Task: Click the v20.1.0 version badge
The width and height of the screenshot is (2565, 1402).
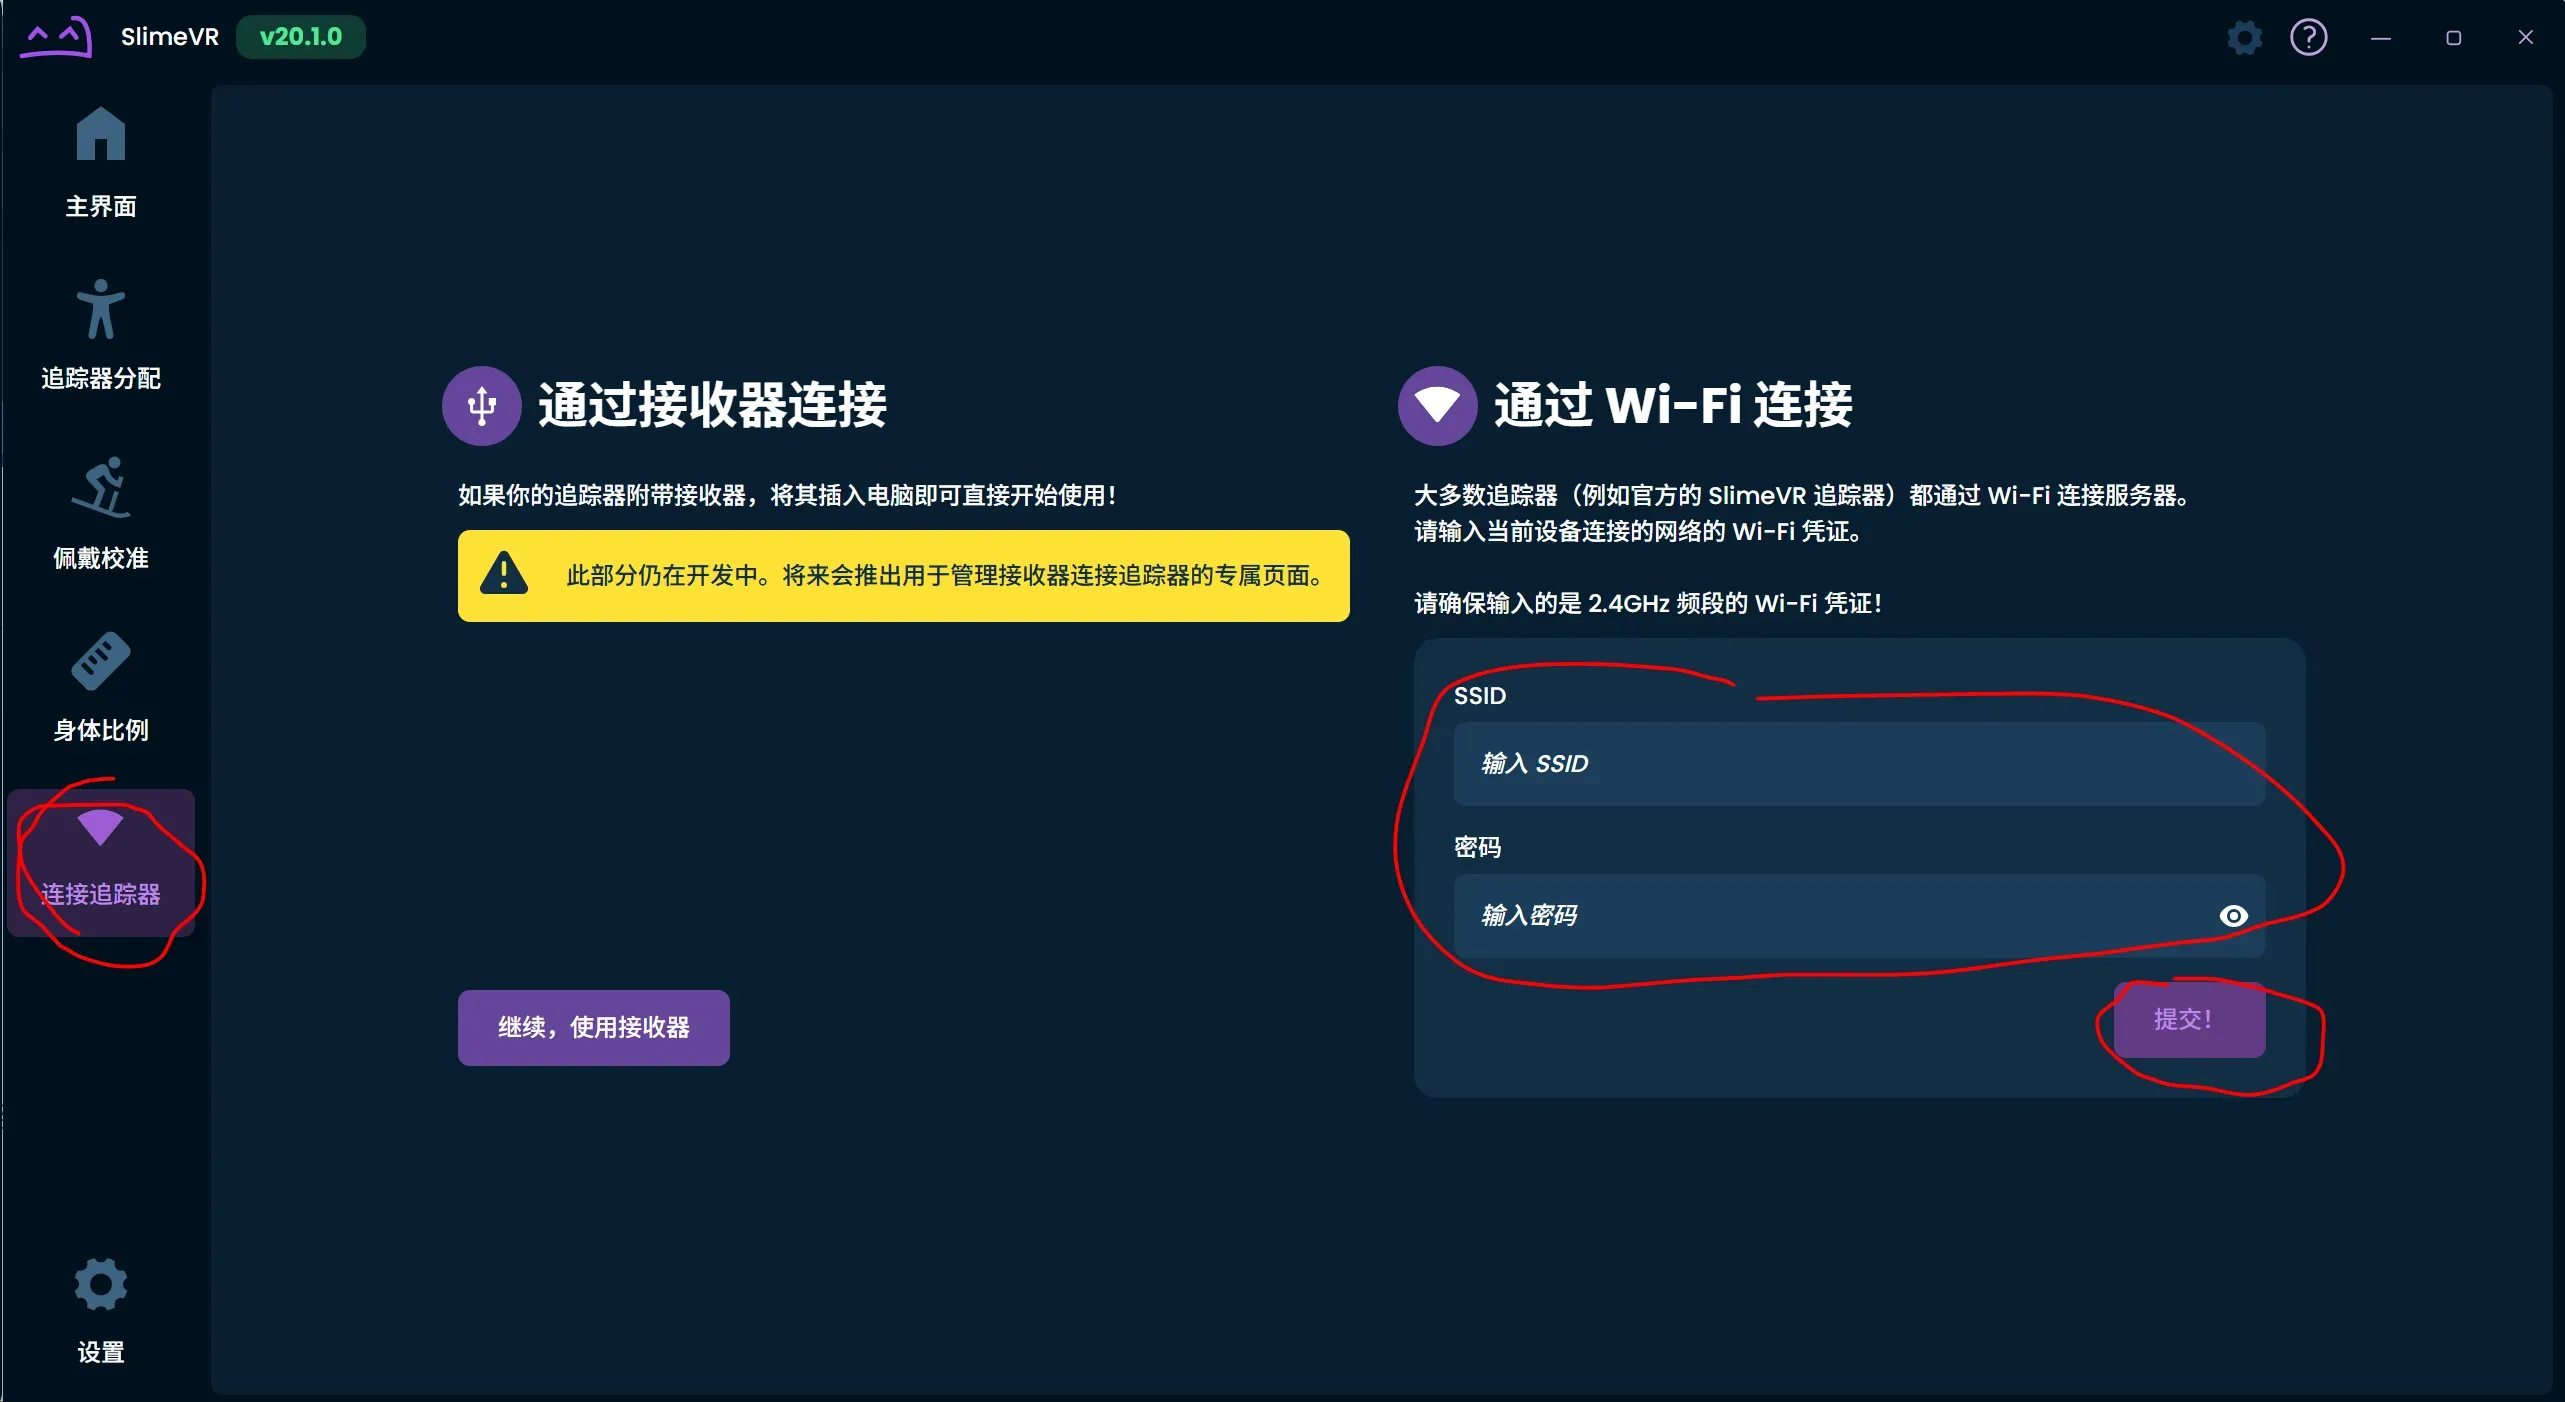Action: pyautogui.click(x=301, y=37)
